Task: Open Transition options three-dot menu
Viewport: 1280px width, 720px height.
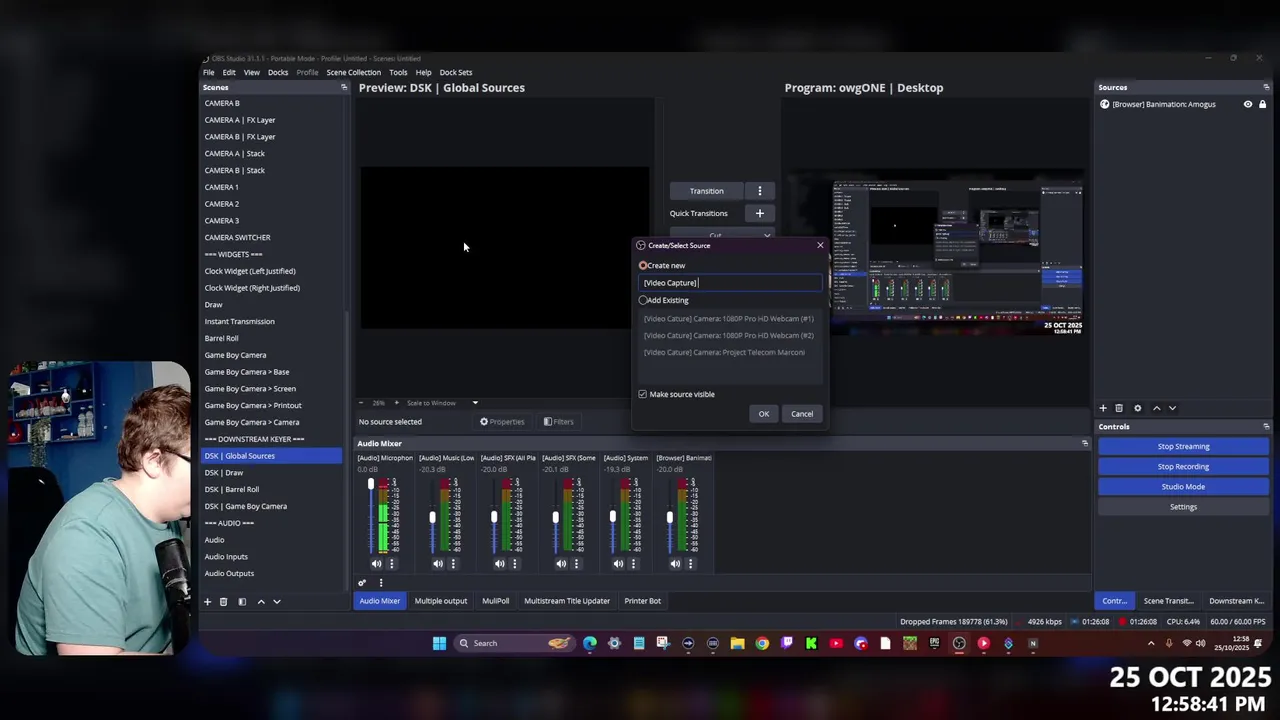Action: pyautogui.click(x=760, y=191)
